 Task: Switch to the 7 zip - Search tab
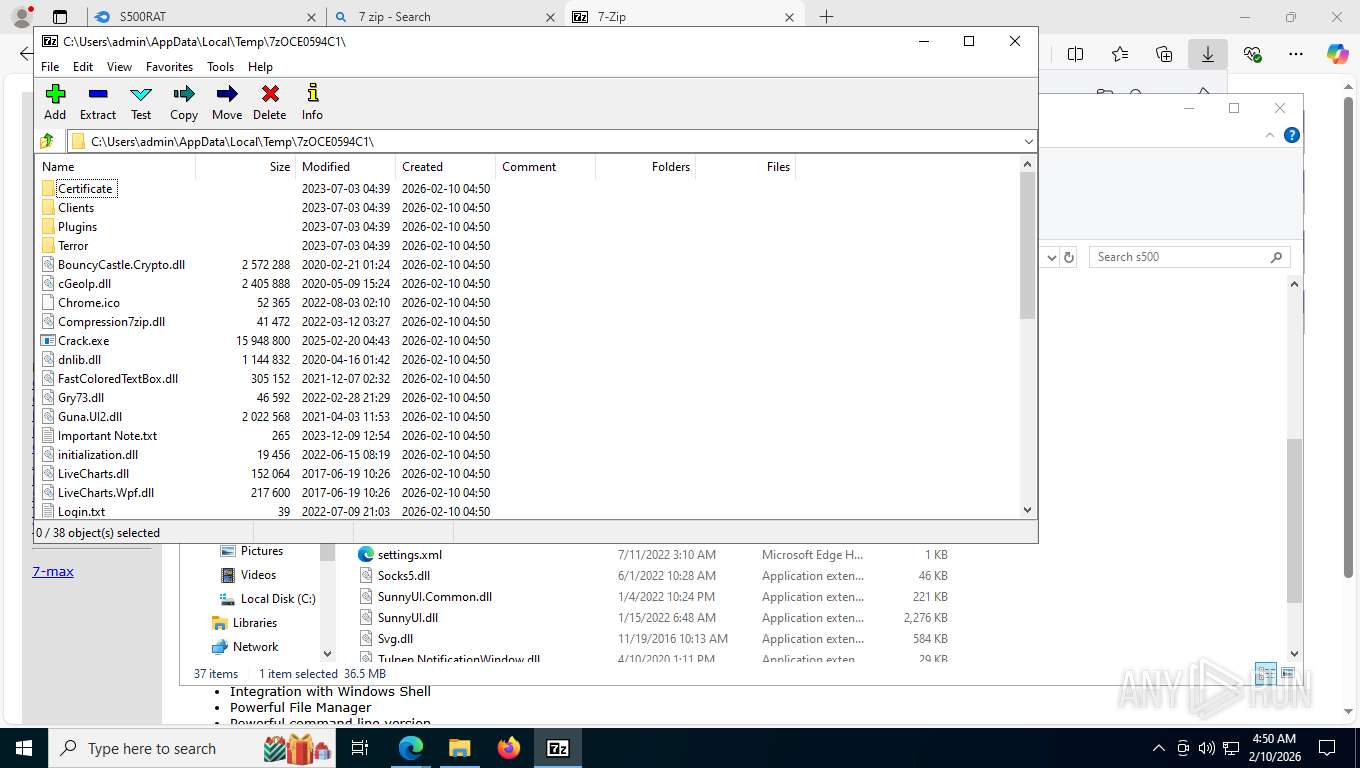pos(444,17)
